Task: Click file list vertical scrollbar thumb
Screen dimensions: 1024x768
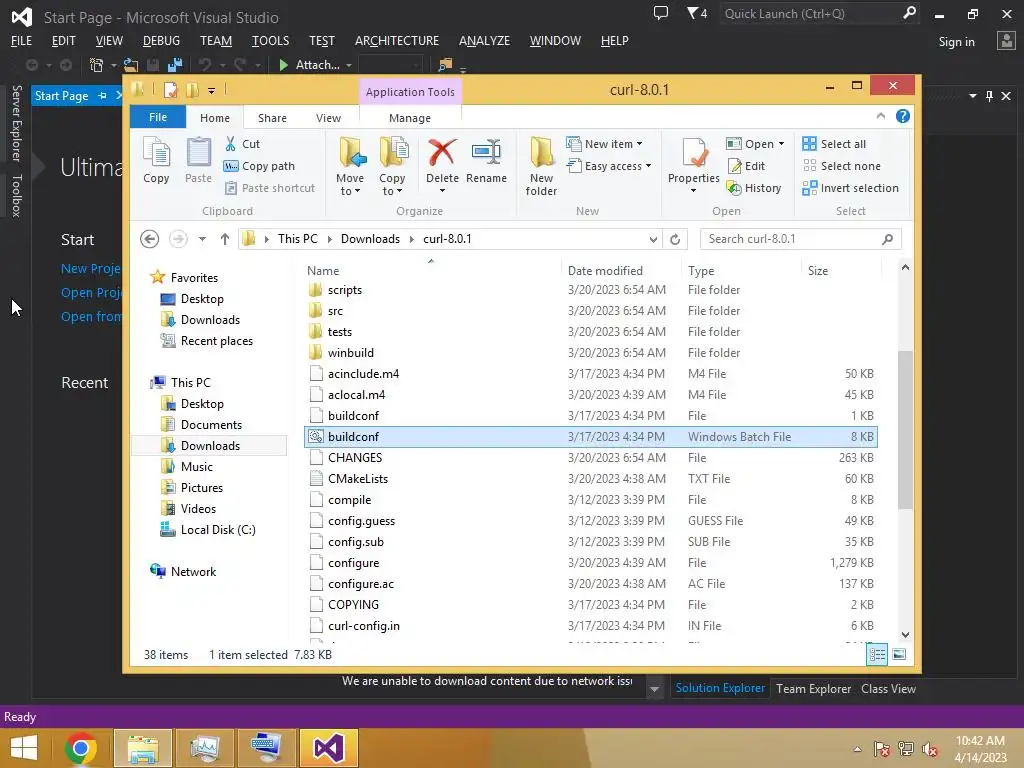Action: (x=905, y=430)
